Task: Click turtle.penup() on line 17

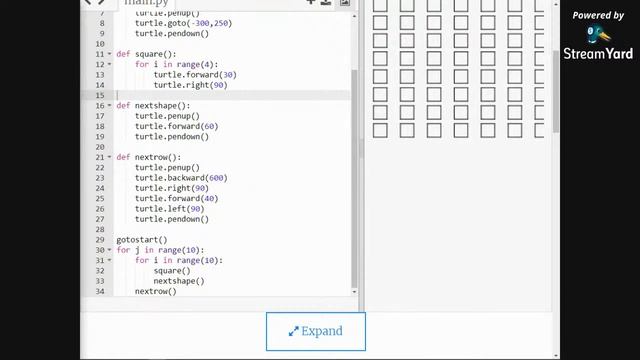Action: click(167, 116)
